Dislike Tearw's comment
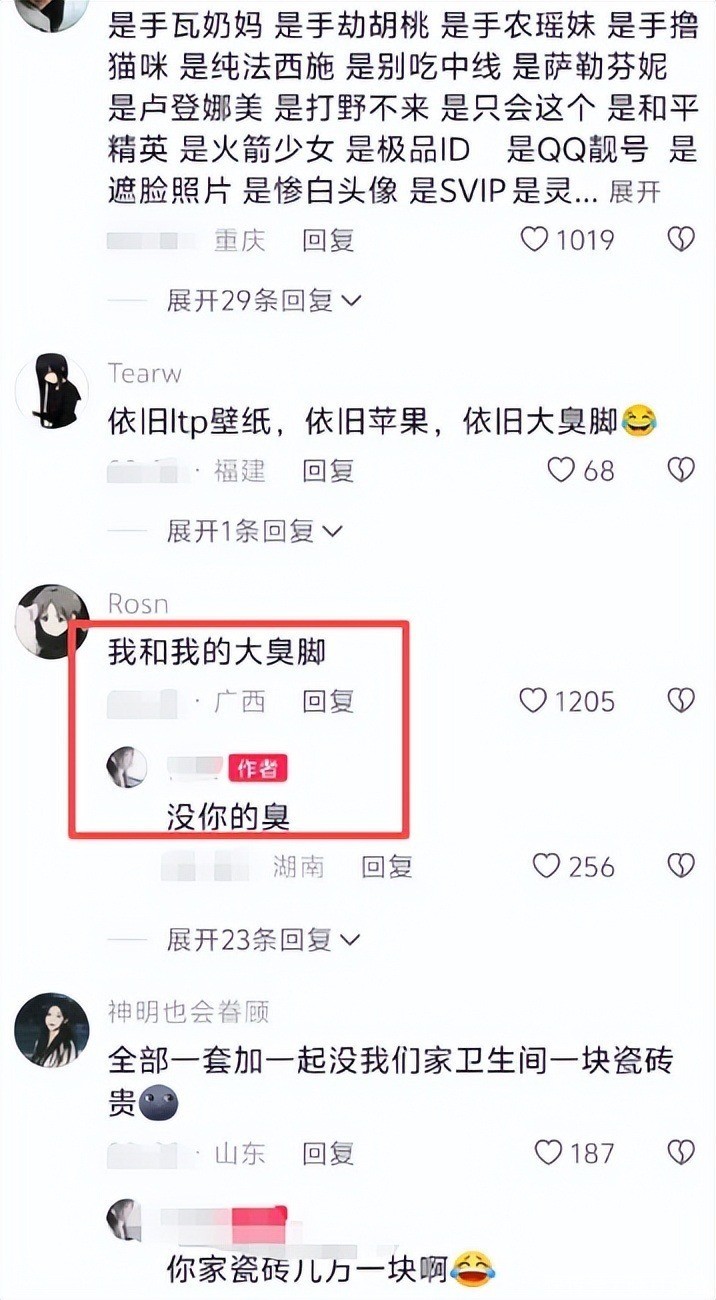The image size is (716, 1300). 681,470
